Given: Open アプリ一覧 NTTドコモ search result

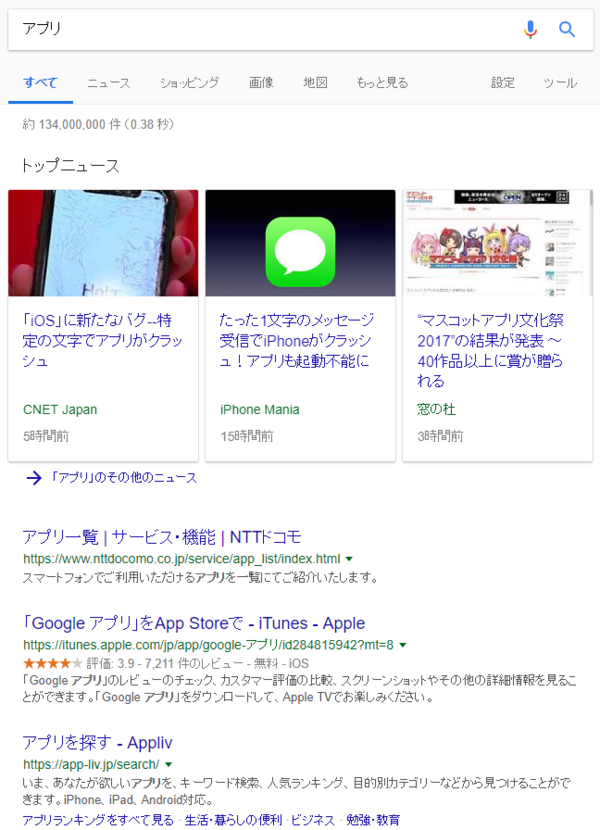Looking at the screenshot, I should tap(162, 537).
